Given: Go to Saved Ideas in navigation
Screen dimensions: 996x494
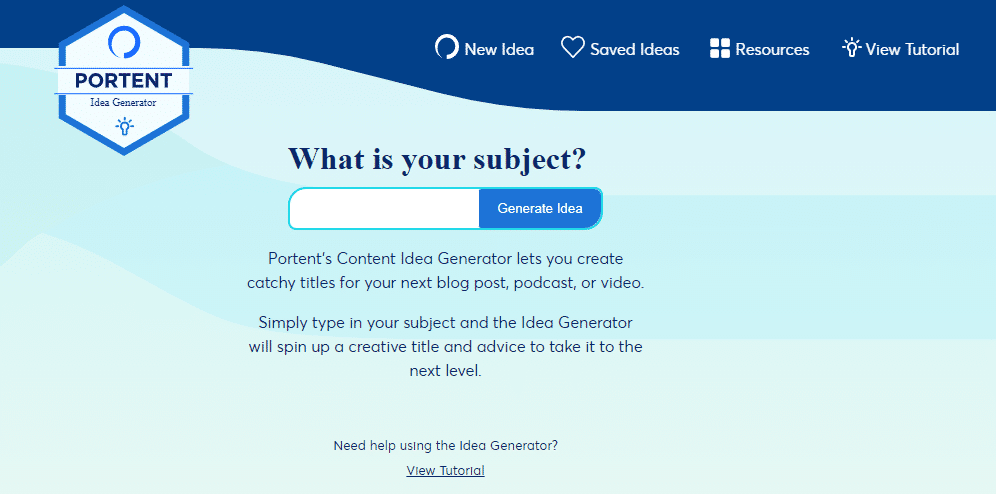Looking at the screenshot, I should tap(634, 49).
